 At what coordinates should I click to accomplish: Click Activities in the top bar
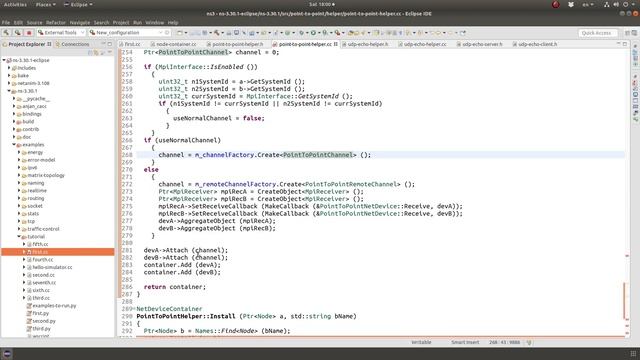point(15,4)
